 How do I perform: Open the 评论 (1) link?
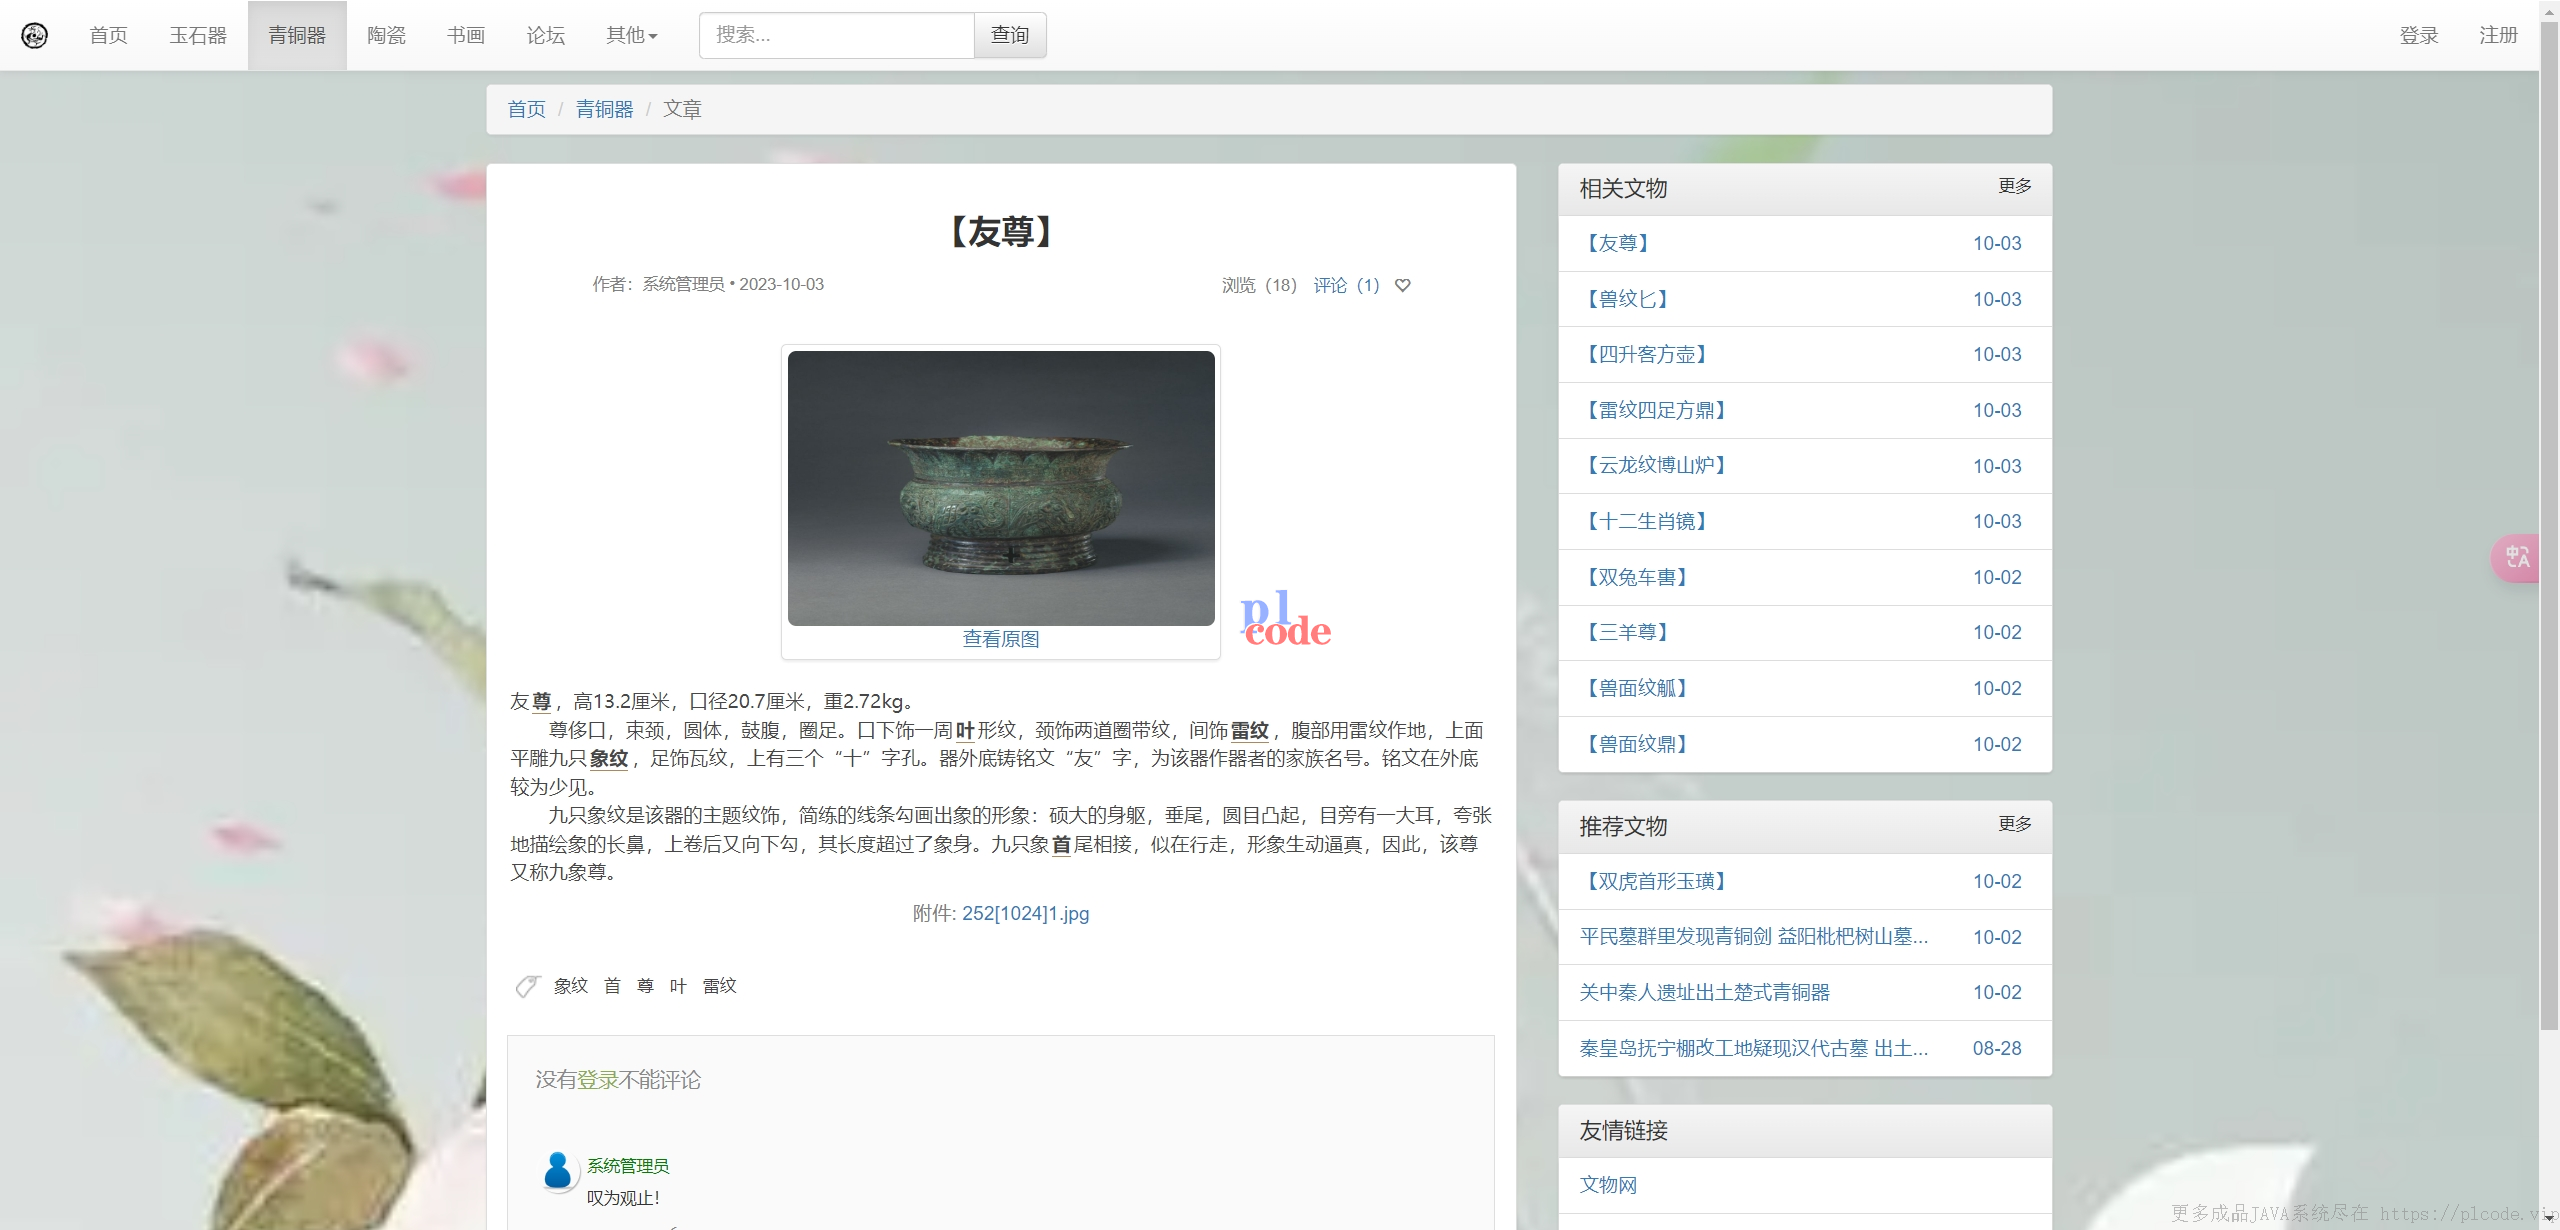point(1347,285)
